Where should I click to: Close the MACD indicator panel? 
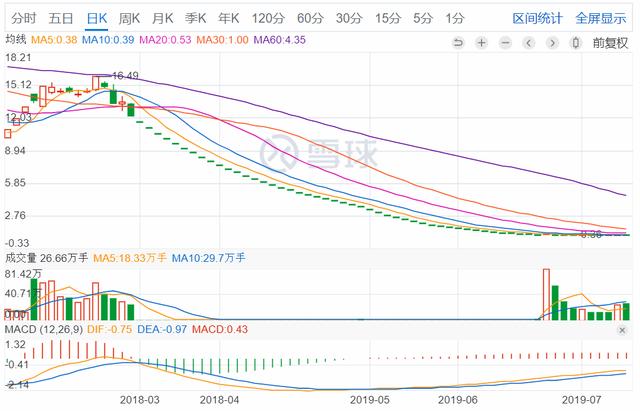pos(622,330)
